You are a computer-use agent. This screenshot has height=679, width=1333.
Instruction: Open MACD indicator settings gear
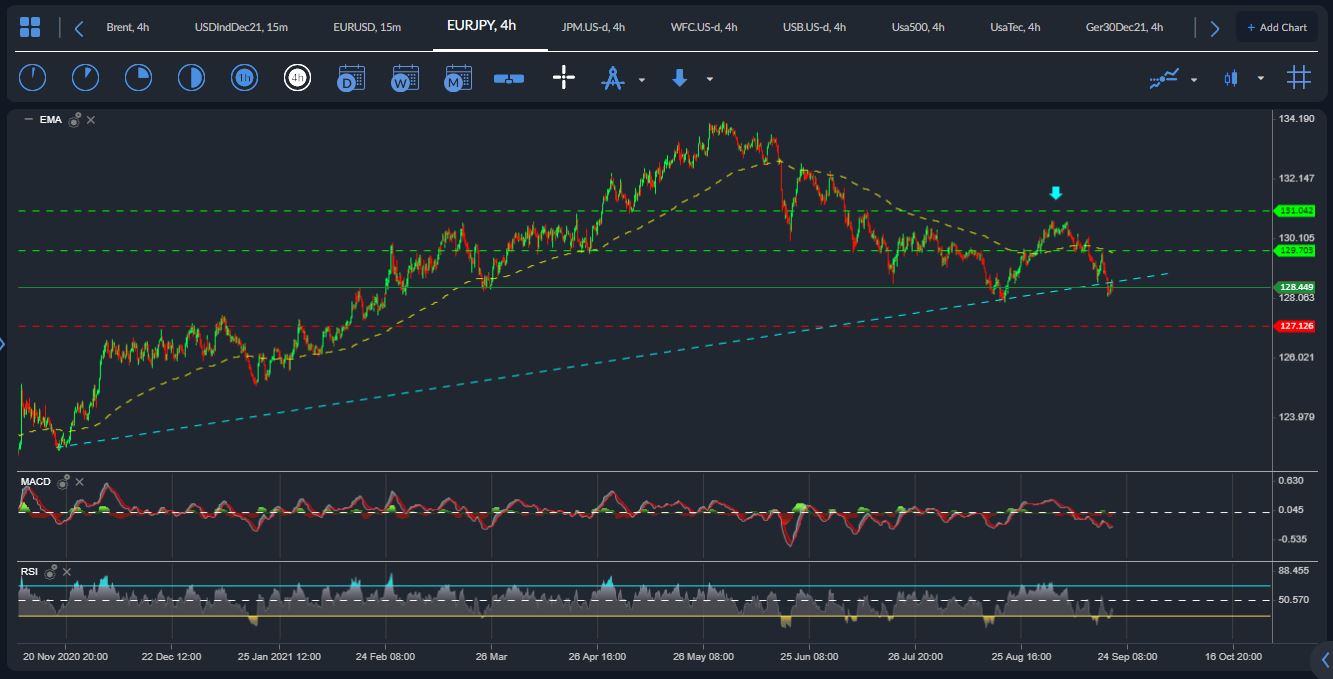click(63, 482)
